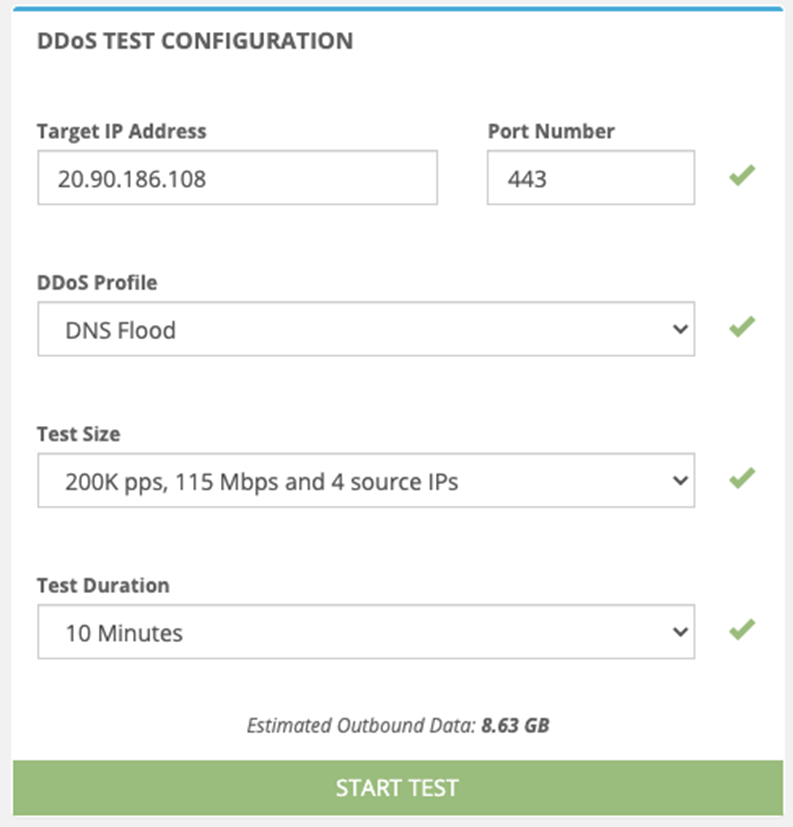The image size is (793, 827).
Task: Click the checkmark beside the DDoS Profile dropdown
Action: [x=741, y=327]
